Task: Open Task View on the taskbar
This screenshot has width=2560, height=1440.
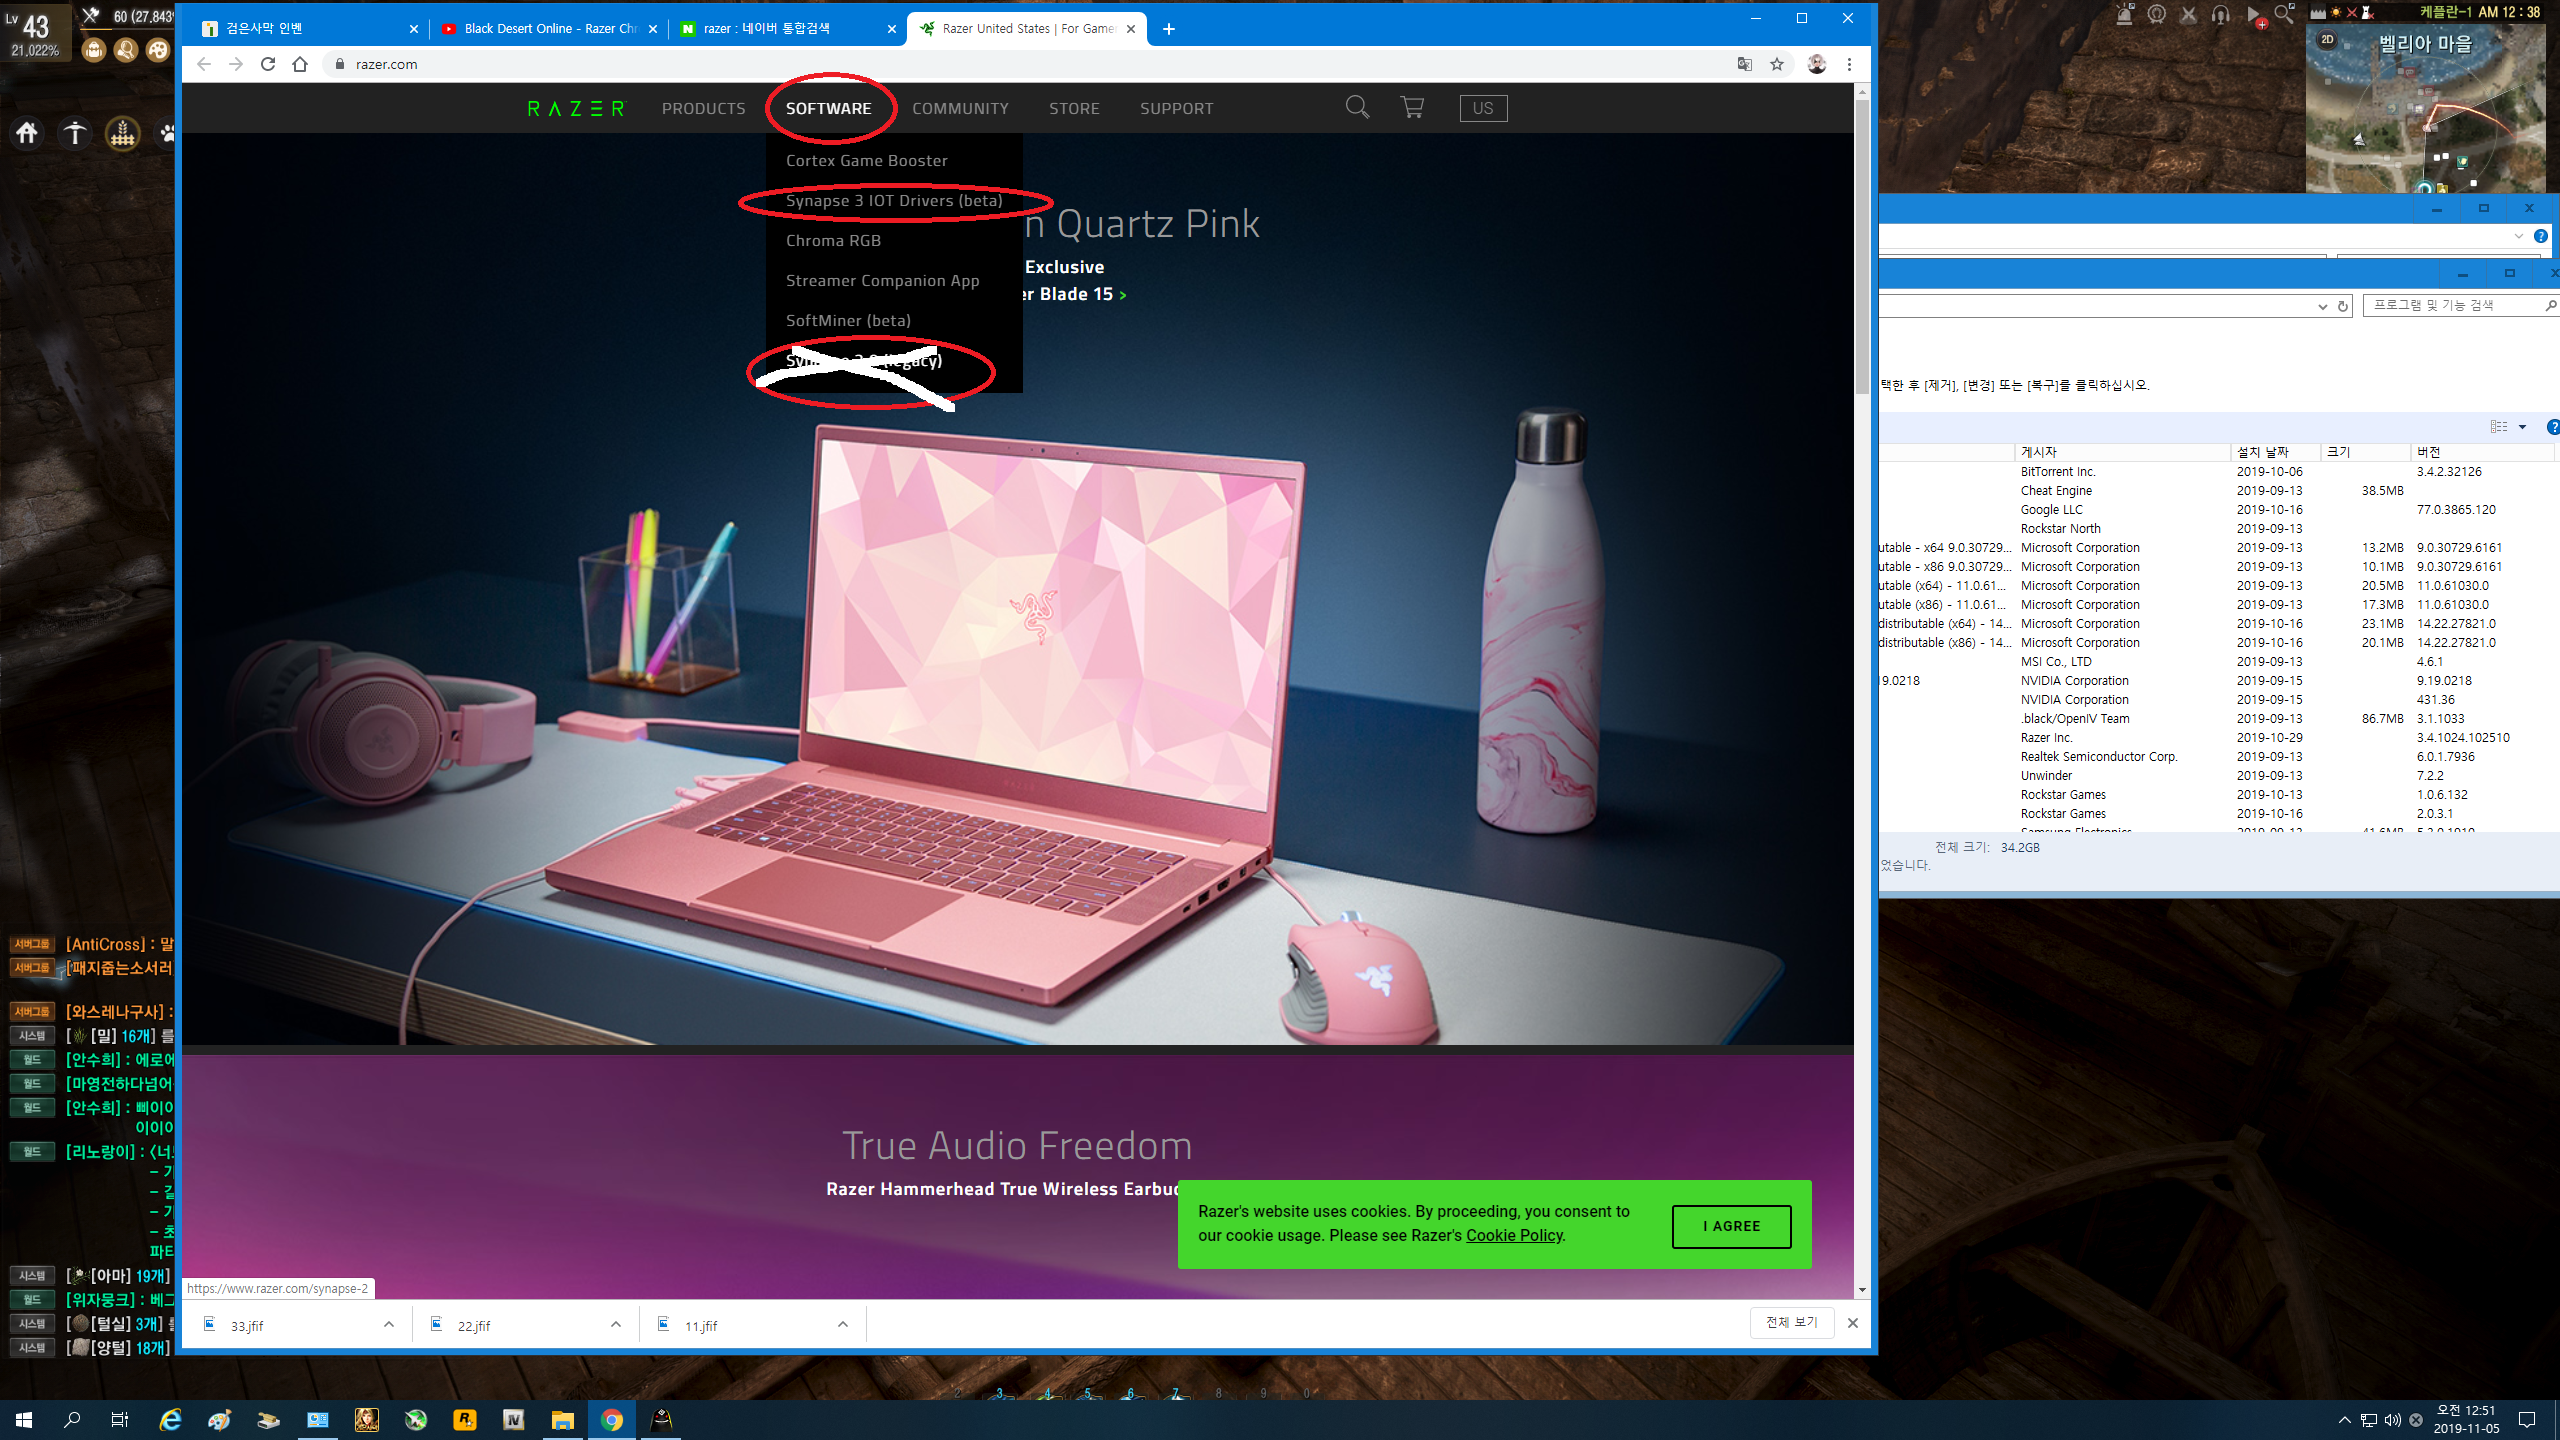Action: pyautogui.click(x=120, y=1420)
